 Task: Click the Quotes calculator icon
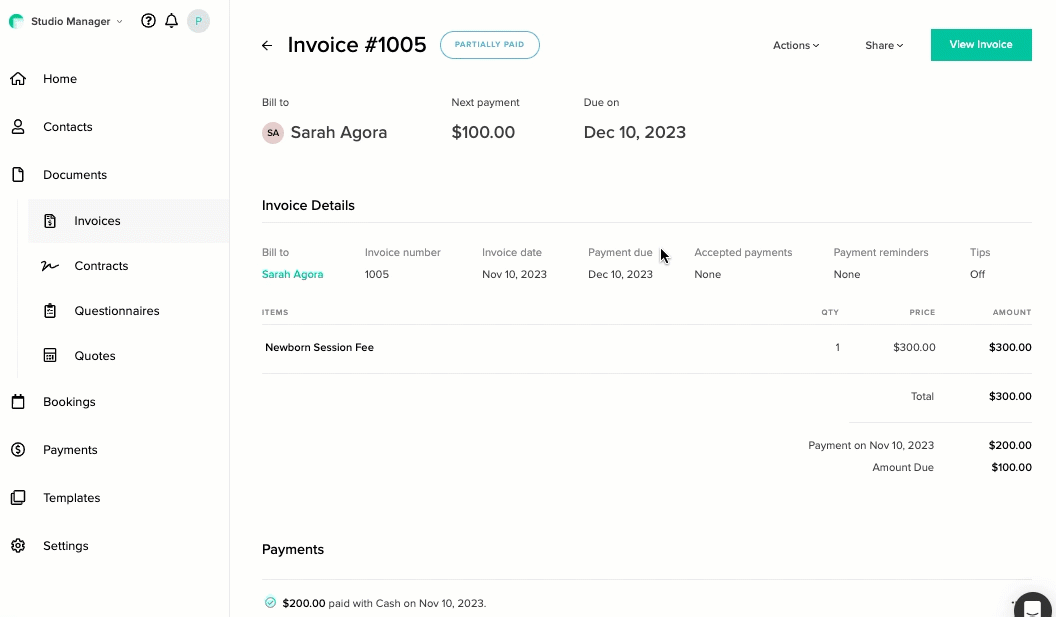(x=49, y=355)
